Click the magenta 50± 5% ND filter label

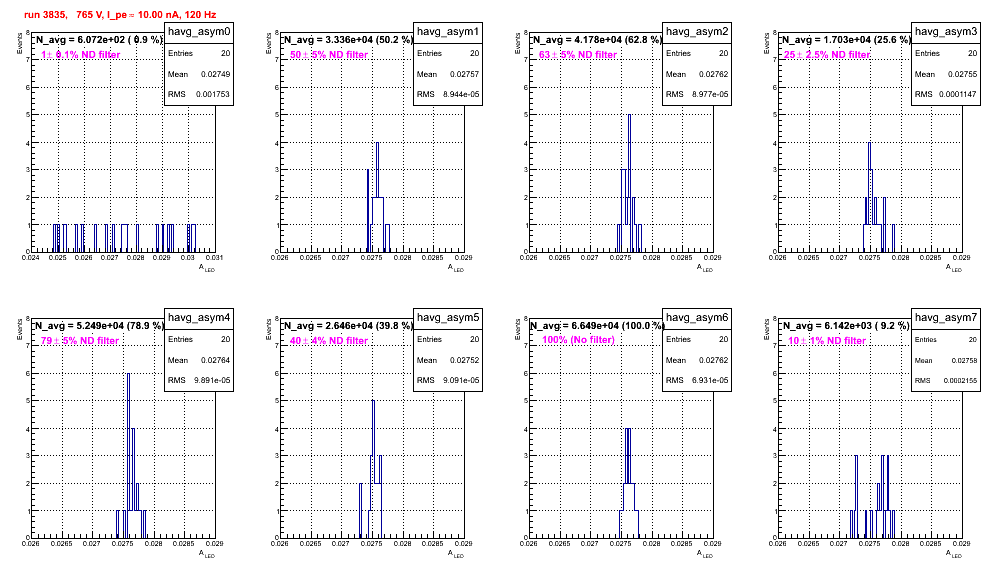(329, 55)
